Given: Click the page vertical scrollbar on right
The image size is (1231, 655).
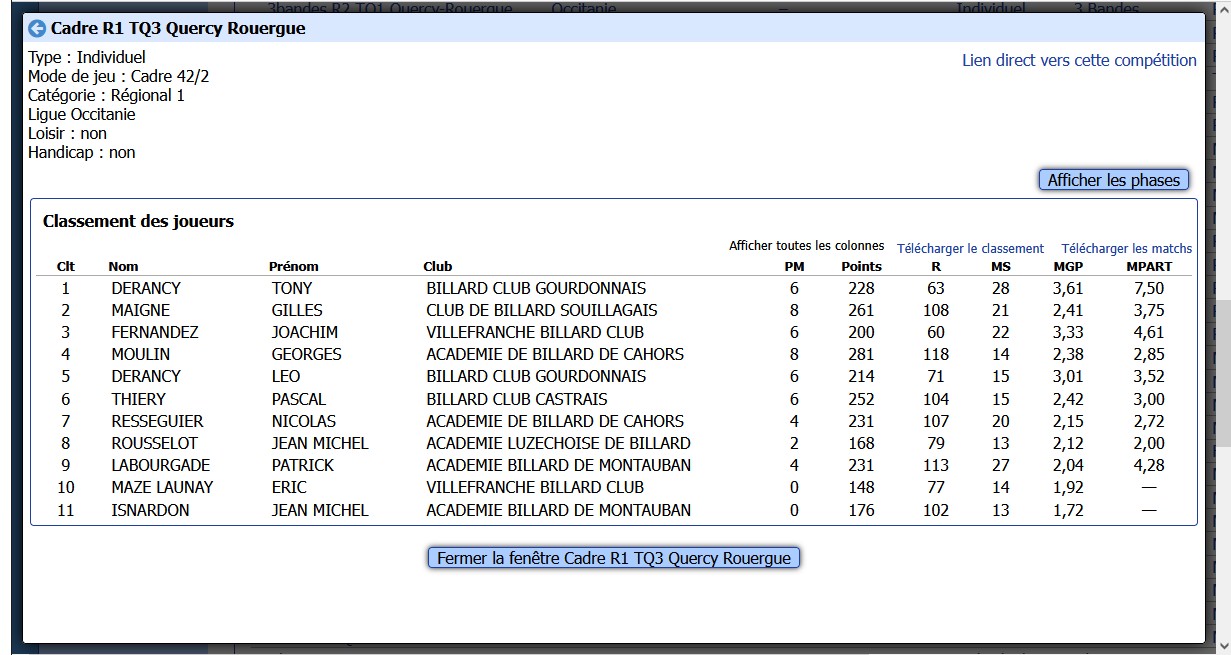Looking at the screenshot, I should click(x=1221, y=370).
